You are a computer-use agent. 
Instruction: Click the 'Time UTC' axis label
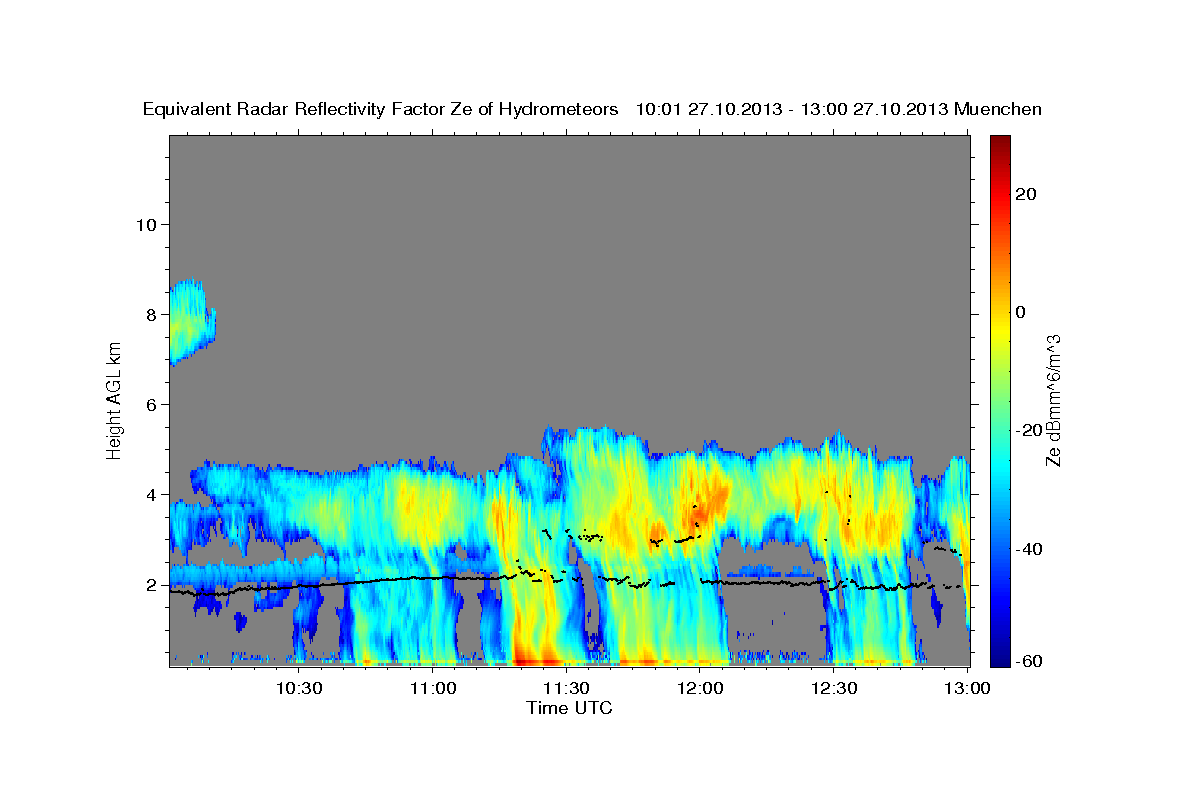(569, 708)
